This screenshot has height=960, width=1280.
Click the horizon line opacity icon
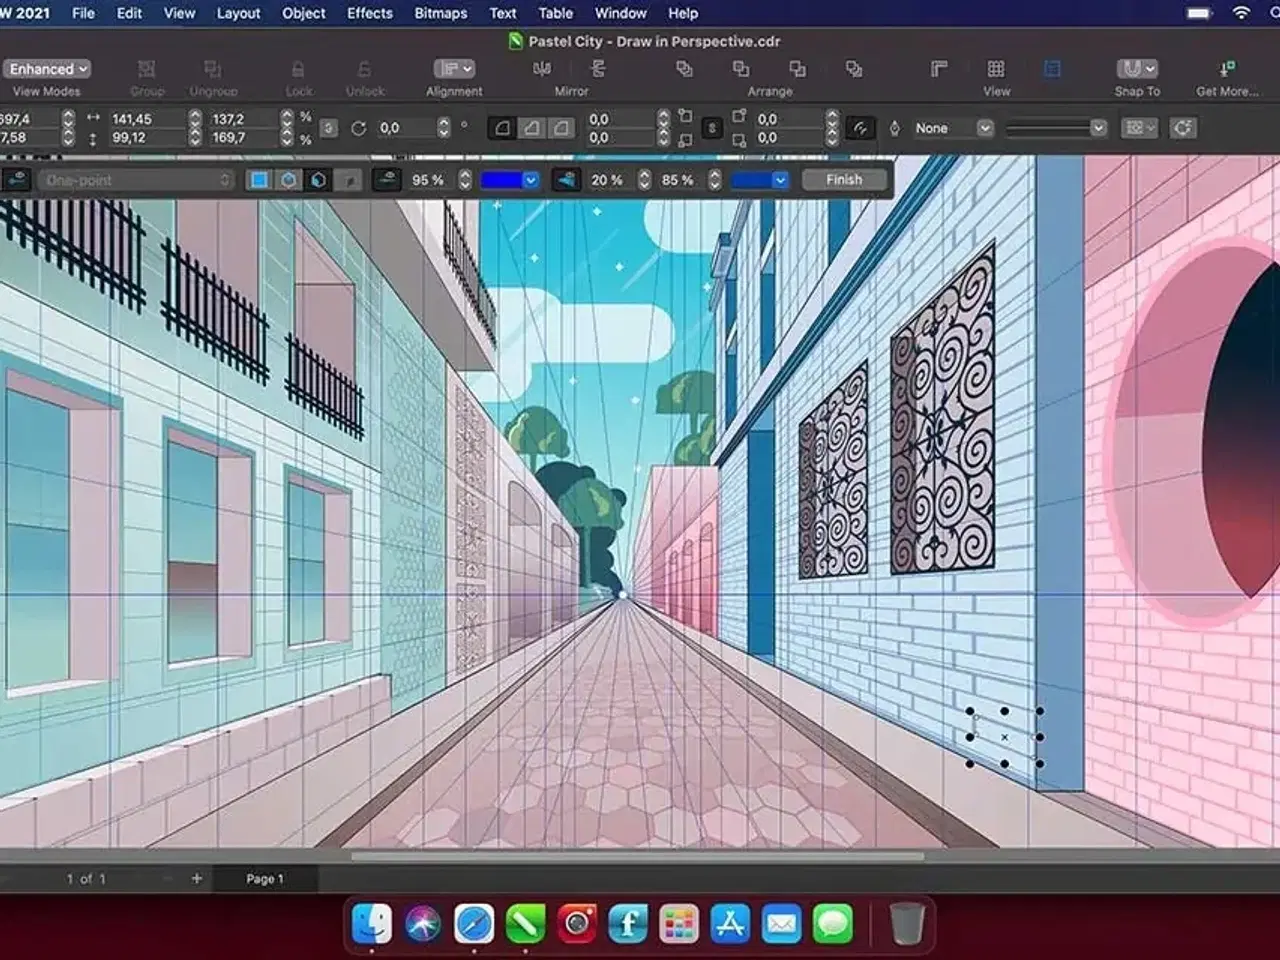coord(387,180)
